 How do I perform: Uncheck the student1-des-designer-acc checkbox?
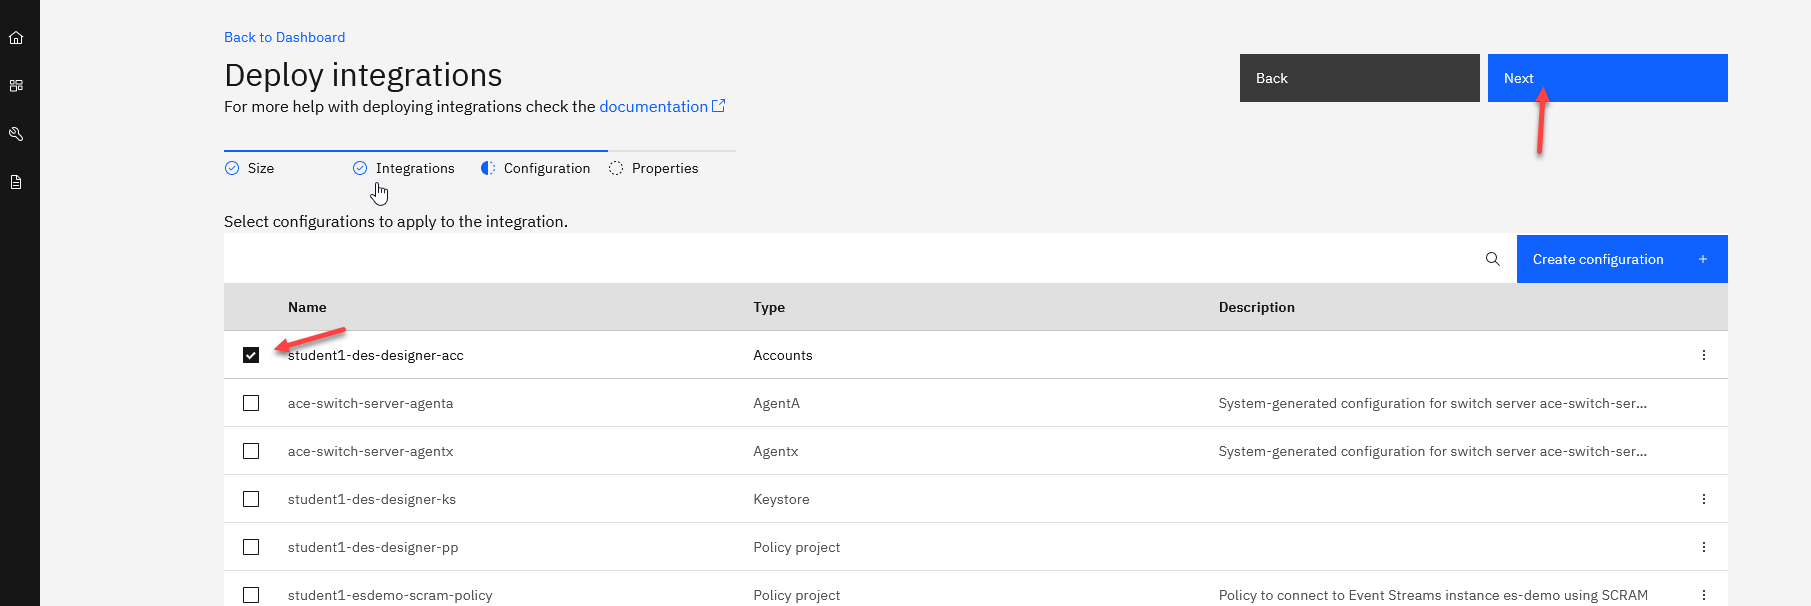click(x=251, y=355)
